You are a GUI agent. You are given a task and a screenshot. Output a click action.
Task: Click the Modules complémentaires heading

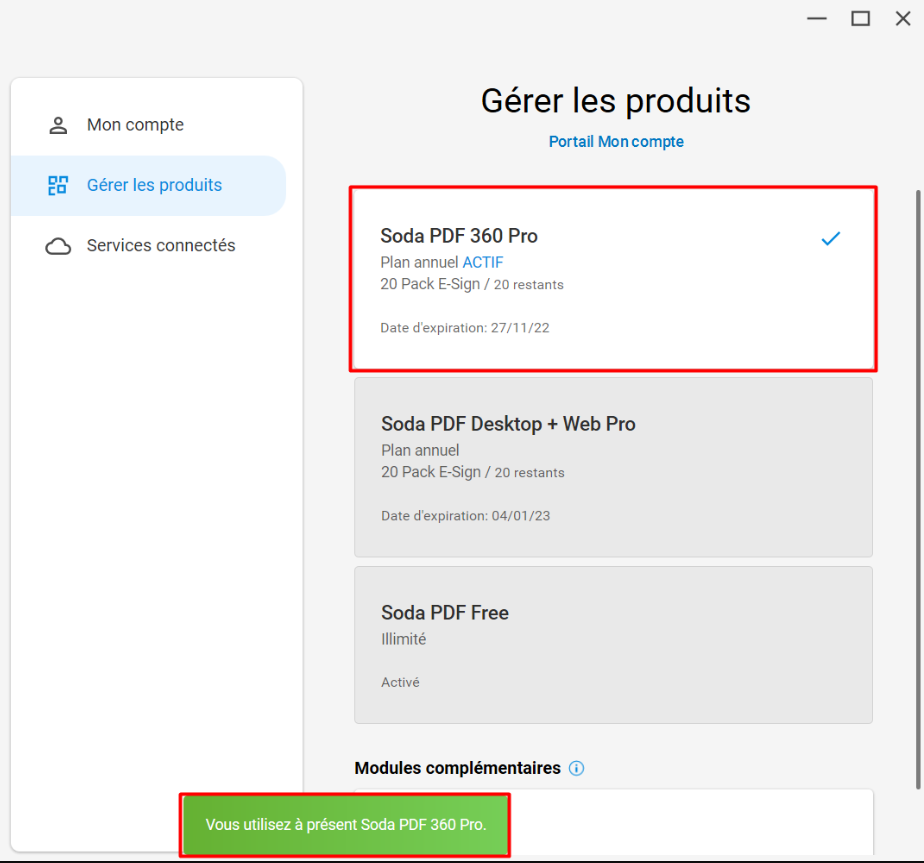tap(457, 768)
